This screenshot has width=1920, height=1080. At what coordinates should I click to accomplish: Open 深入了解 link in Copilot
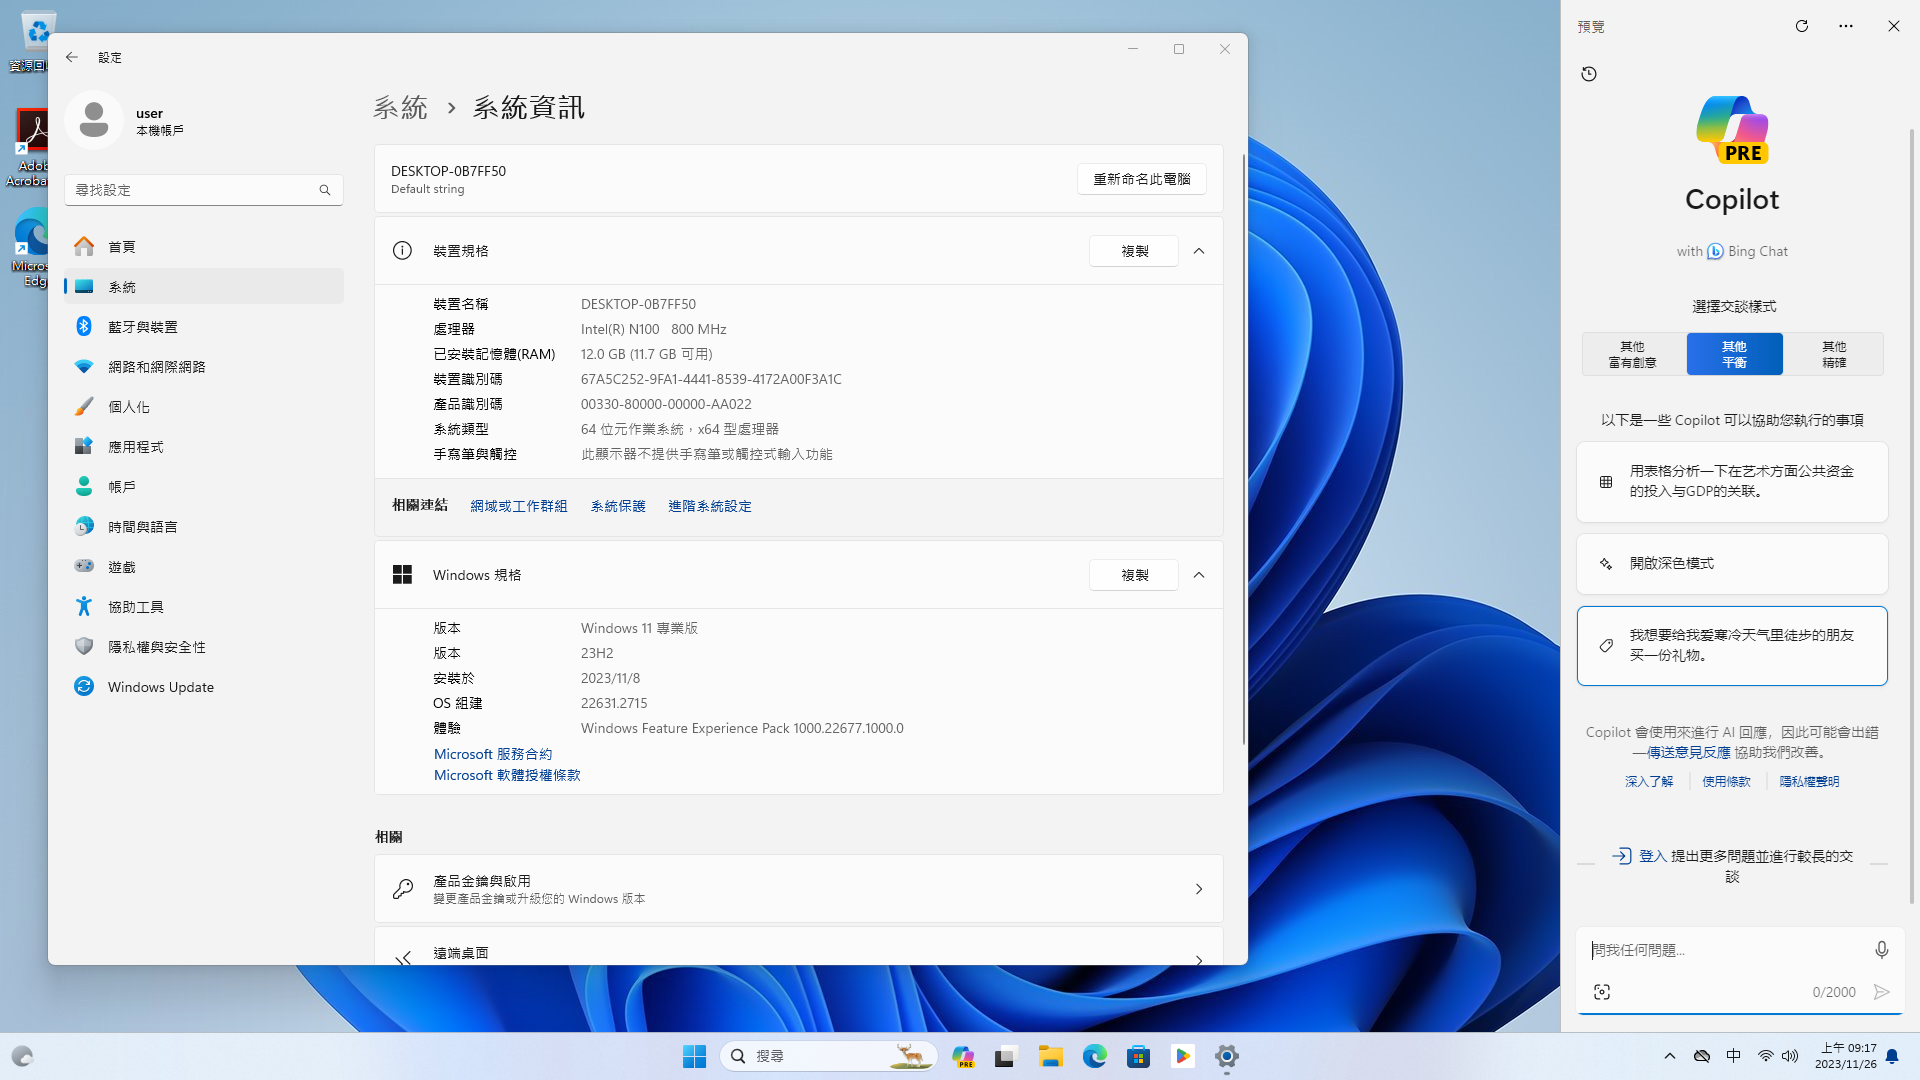click(x=1649, y=781)
